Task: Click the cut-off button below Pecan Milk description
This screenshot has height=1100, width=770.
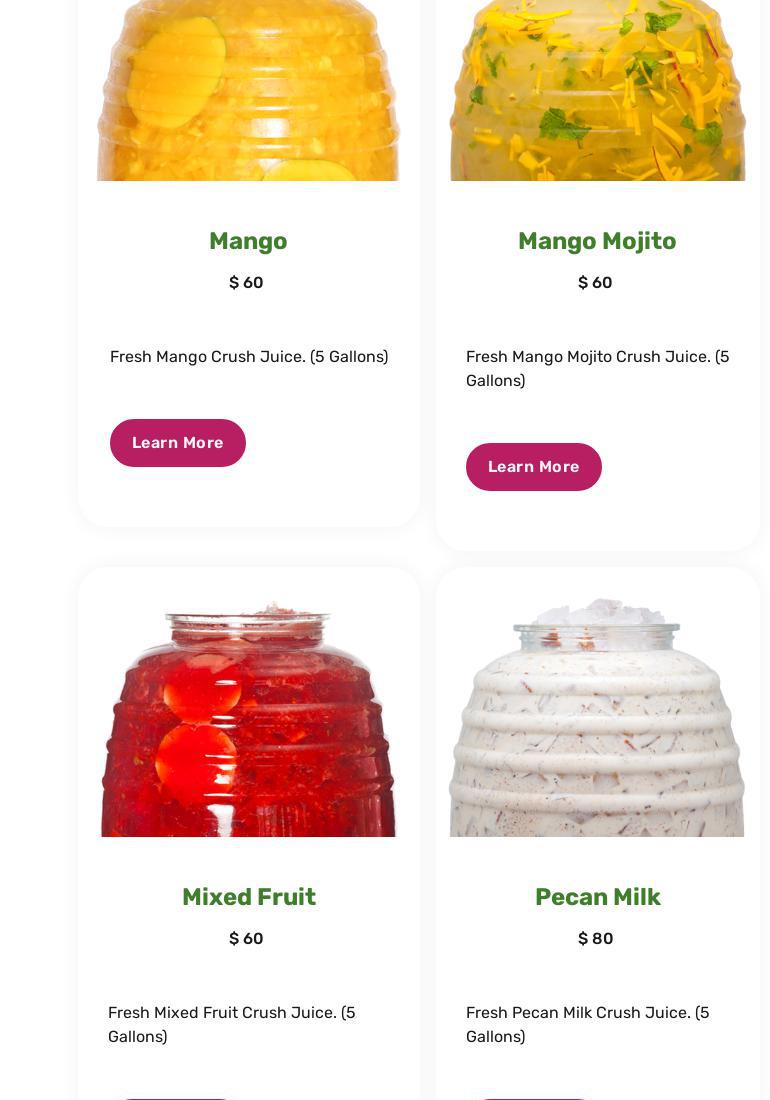Action: coord(534,1098)
